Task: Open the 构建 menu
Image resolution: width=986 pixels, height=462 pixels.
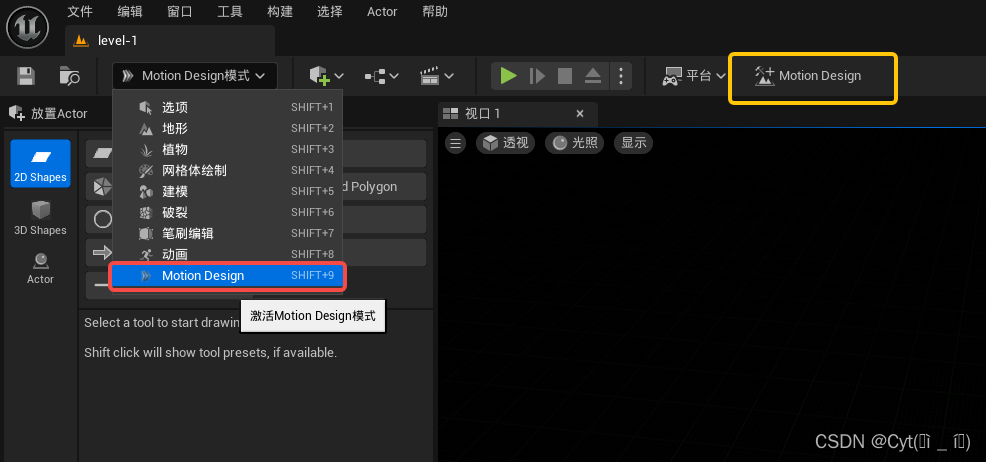Action: [279, 11]
